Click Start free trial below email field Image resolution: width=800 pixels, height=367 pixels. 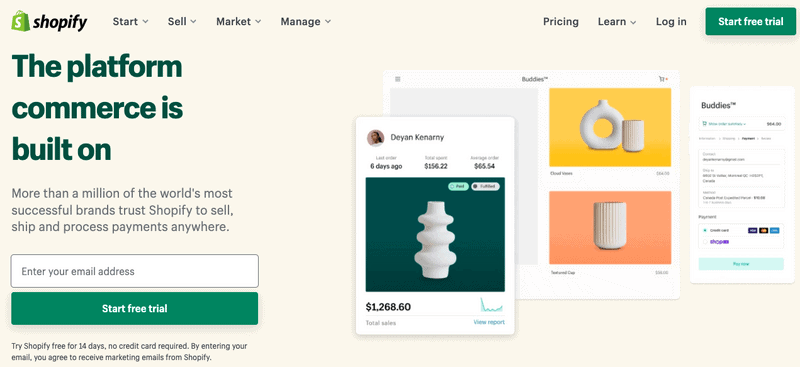pos(135,308)
